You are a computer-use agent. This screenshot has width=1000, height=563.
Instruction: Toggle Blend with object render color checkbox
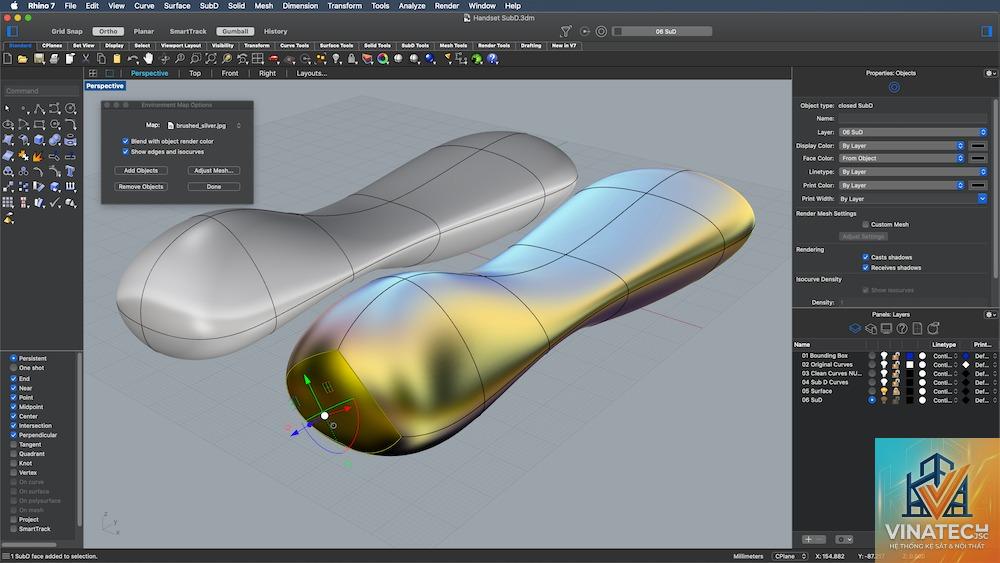(126, 142)
